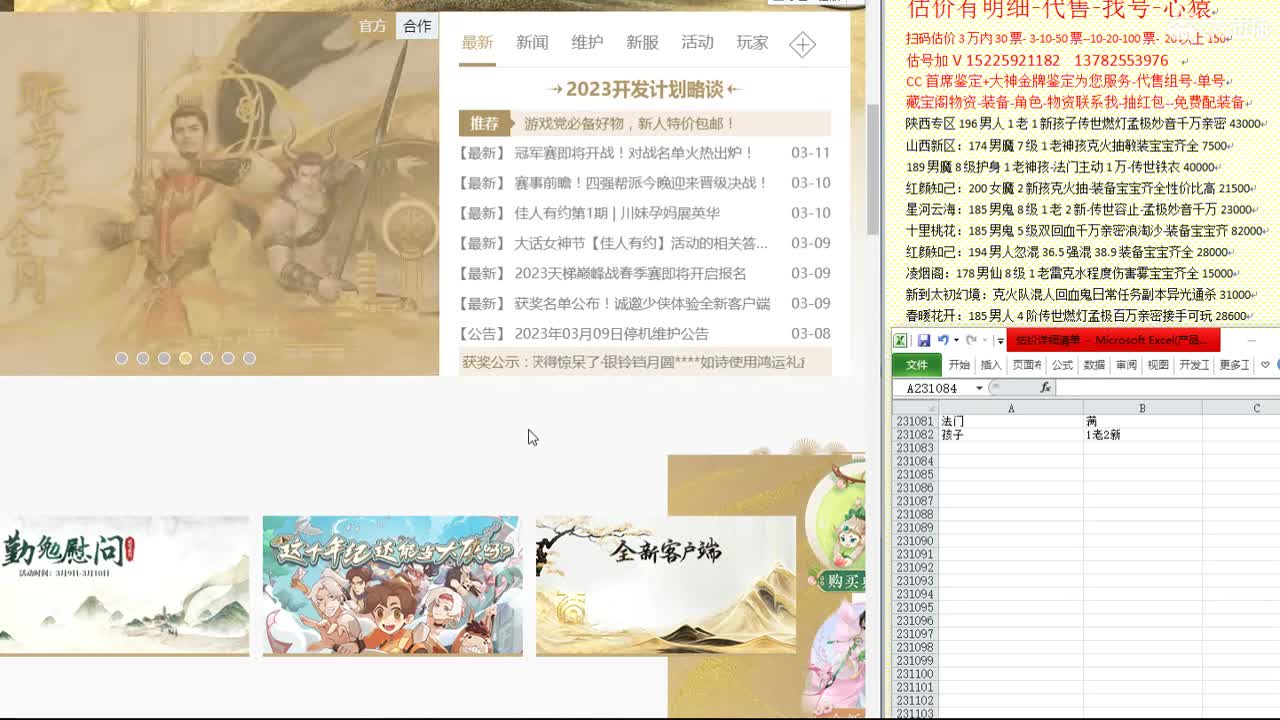The height and width of the screenshot is (720, 1280).
Task: Click into the Excel formula bar
Action: [1168, 388]
